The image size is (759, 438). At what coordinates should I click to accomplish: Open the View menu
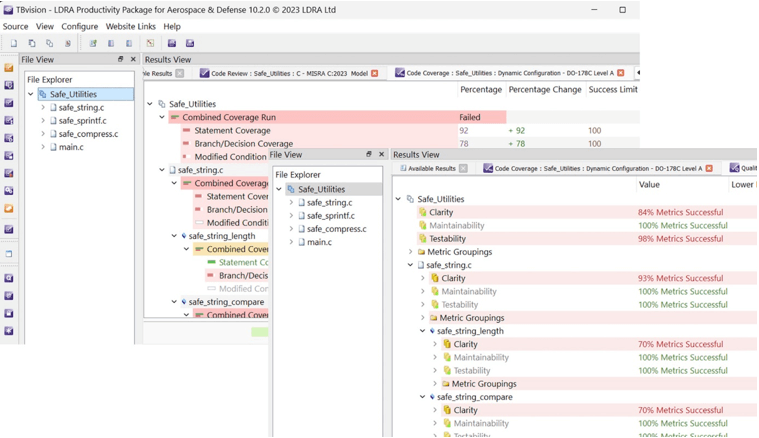click(x=45, y=27)
